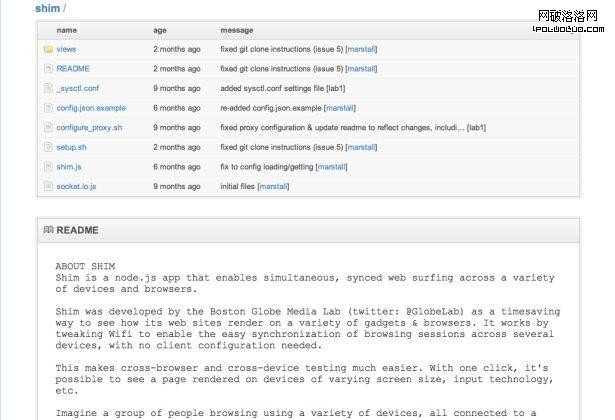Click the _sysctl.conf file icon

pos(47,88)
